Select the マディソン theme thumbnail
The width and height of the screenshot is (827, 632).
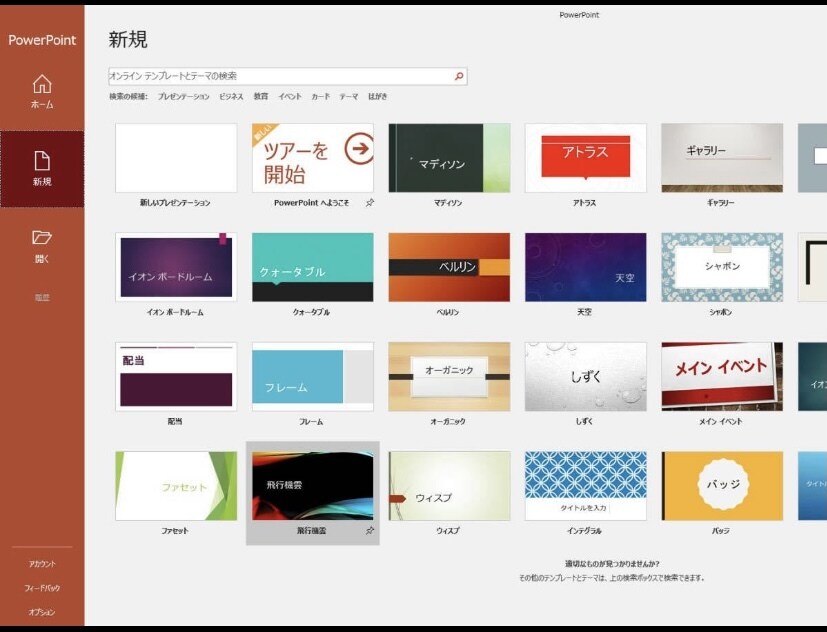click(449, 158)
